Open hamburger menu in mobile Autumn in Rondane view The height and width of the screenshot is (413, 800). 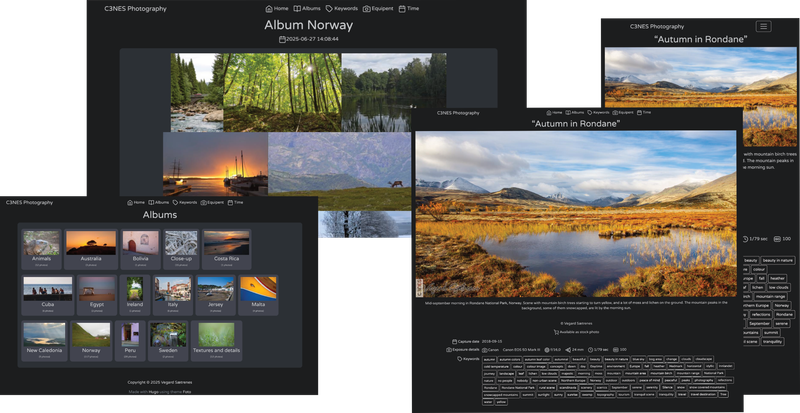point(763,27)
